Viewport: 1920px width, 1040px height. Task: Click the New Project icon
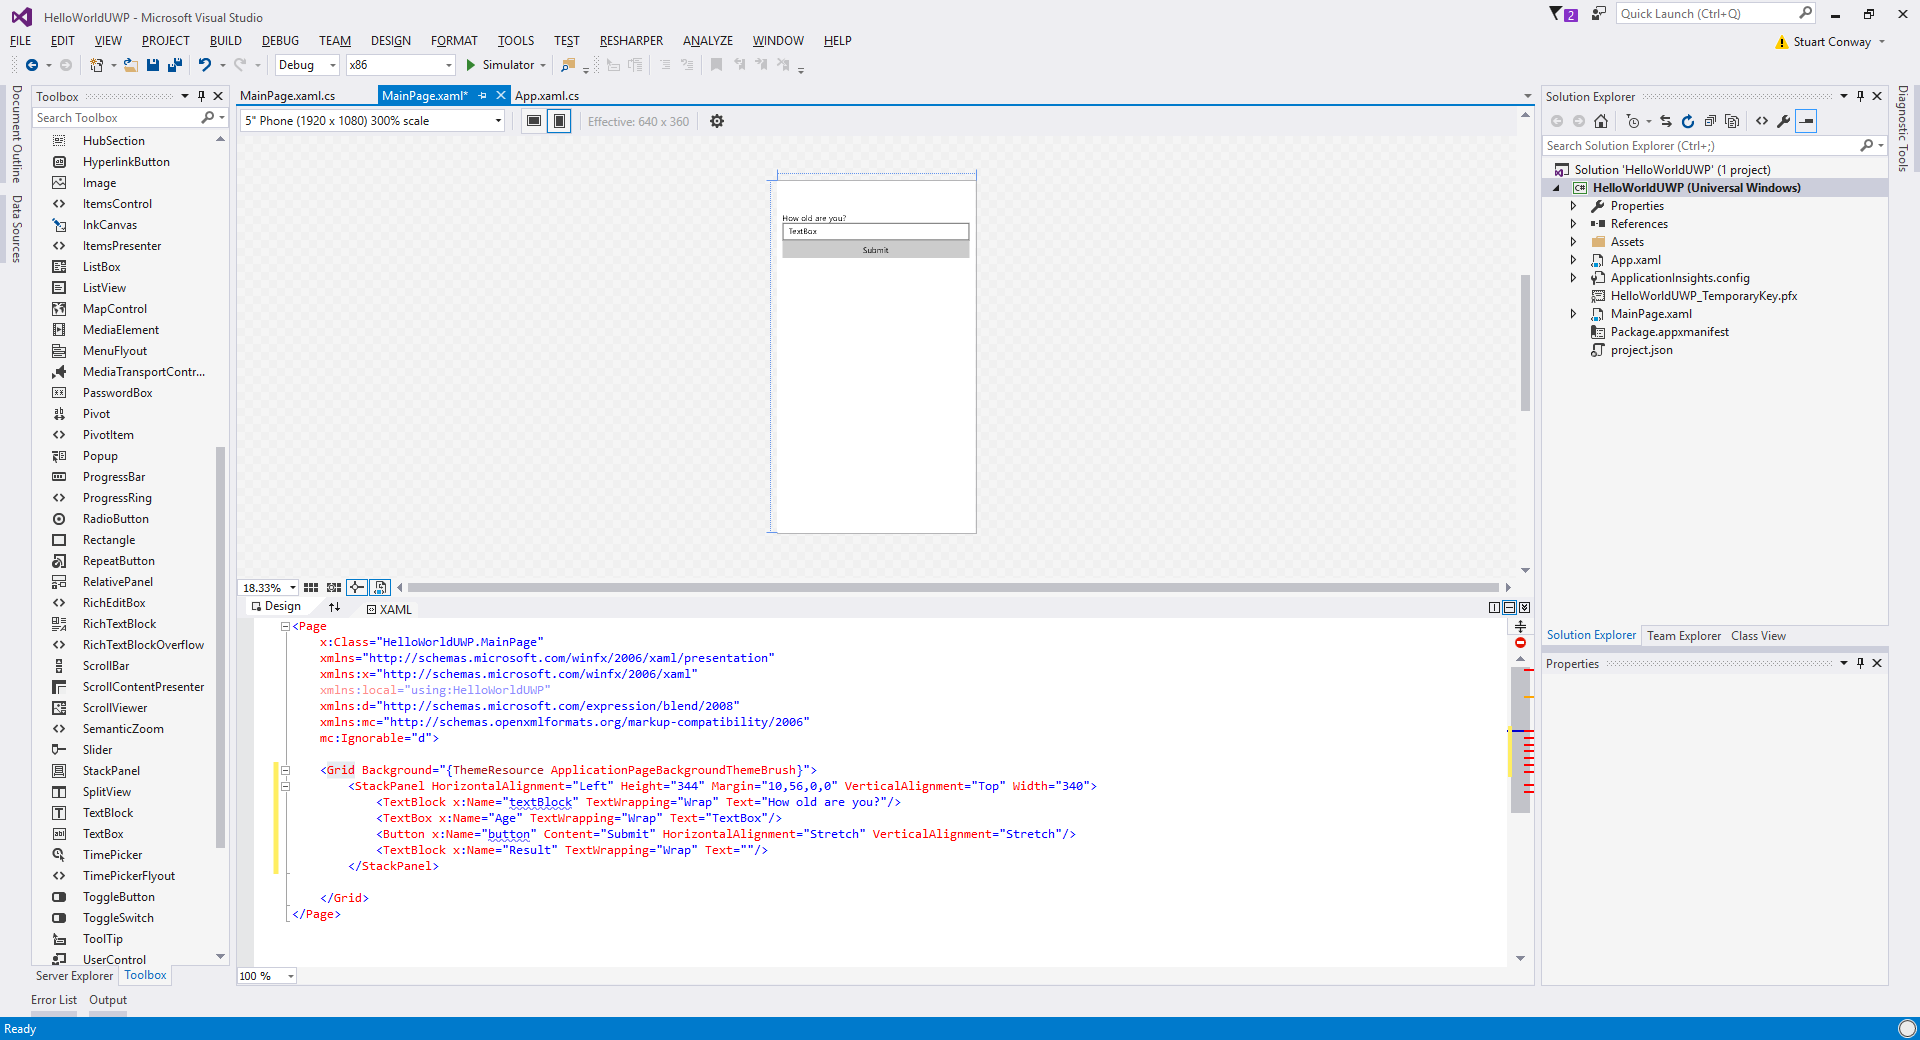tap(96, 65)
